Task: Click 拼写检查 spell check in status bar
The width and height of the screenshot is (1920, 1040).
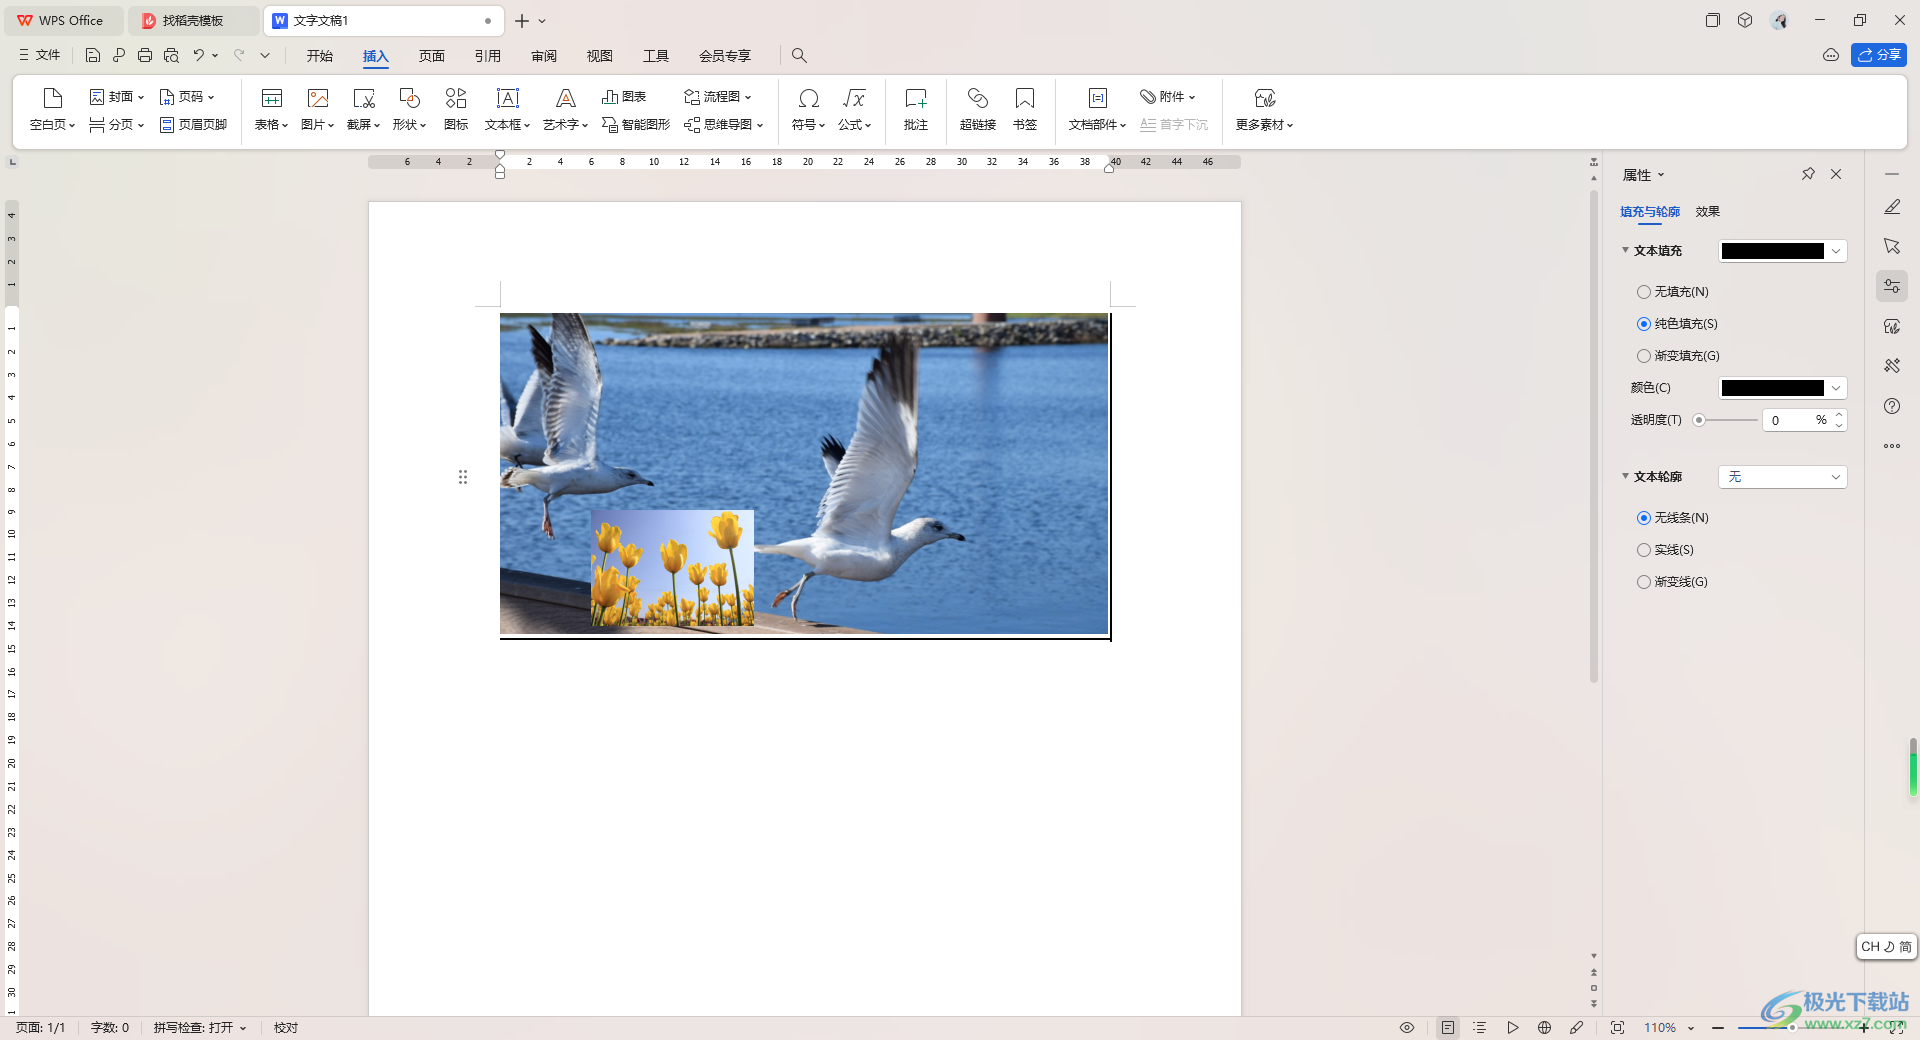Action: pos(199,1028)
